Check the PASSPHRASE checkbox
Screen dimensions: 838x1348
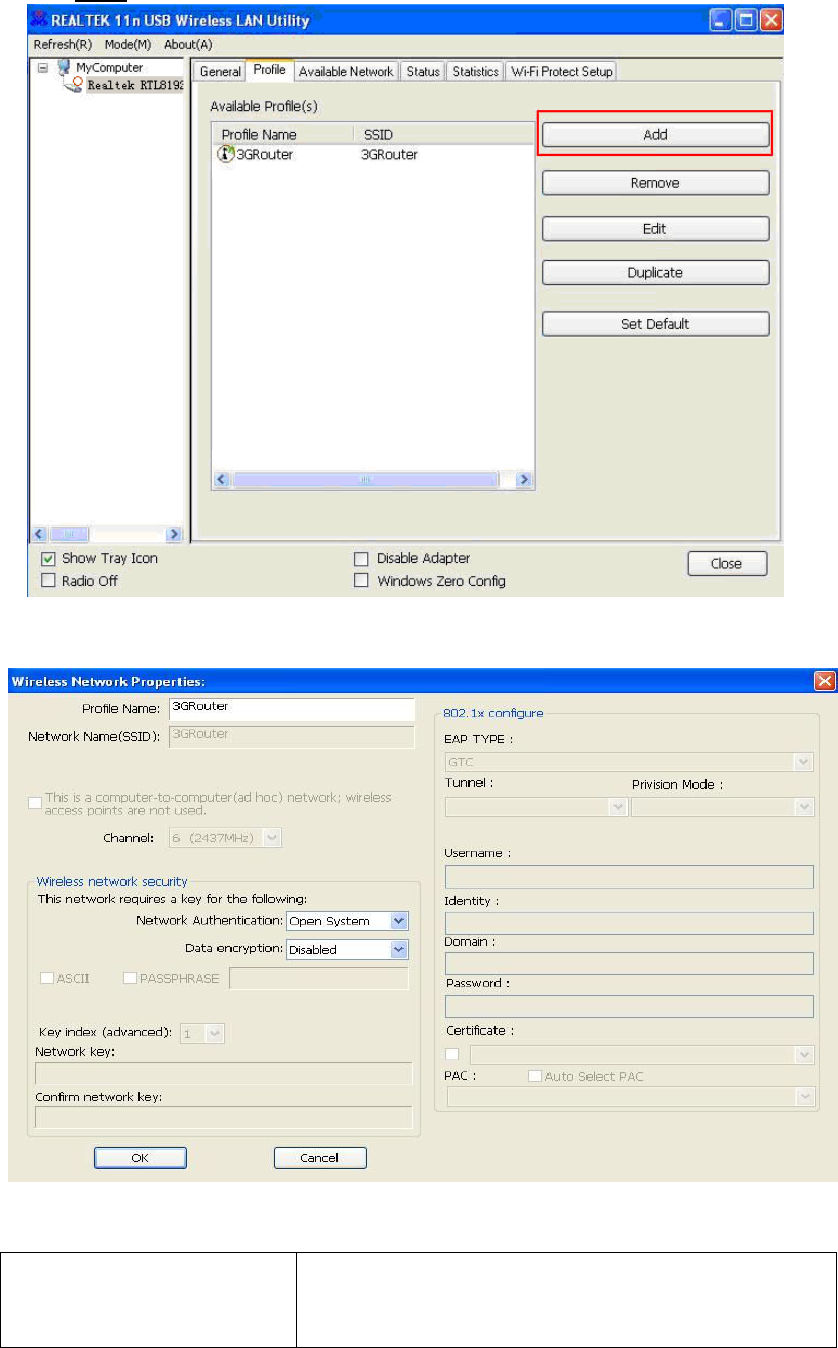tap(130, 978)
